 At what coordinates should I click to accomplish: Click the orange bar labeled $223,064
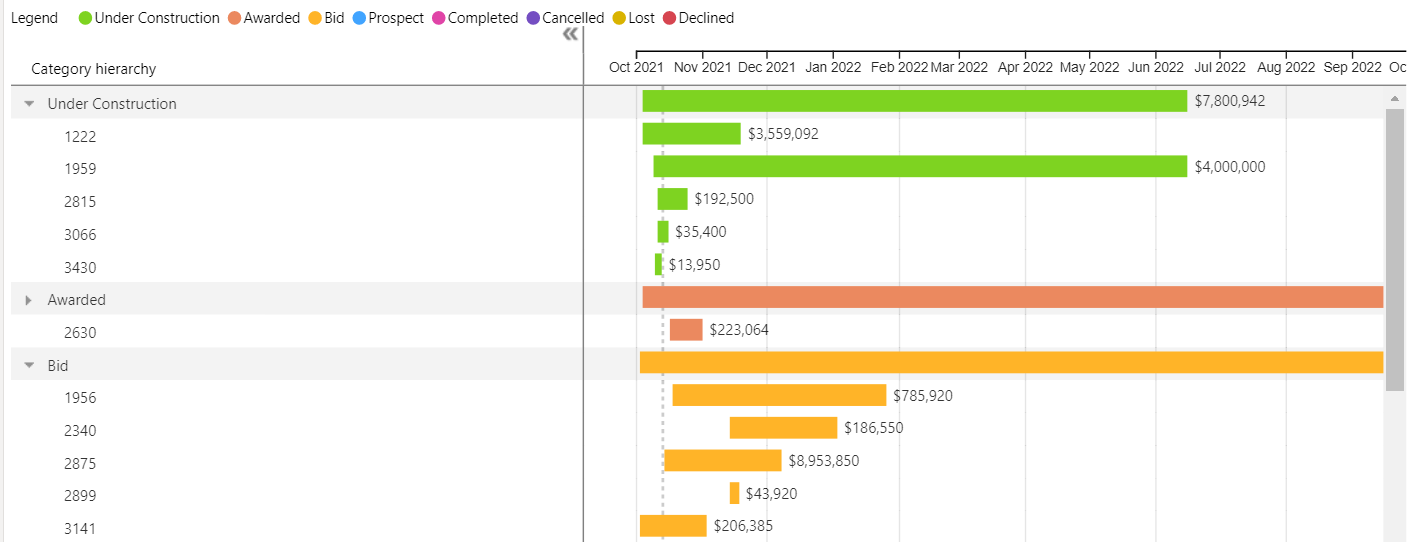686,330
